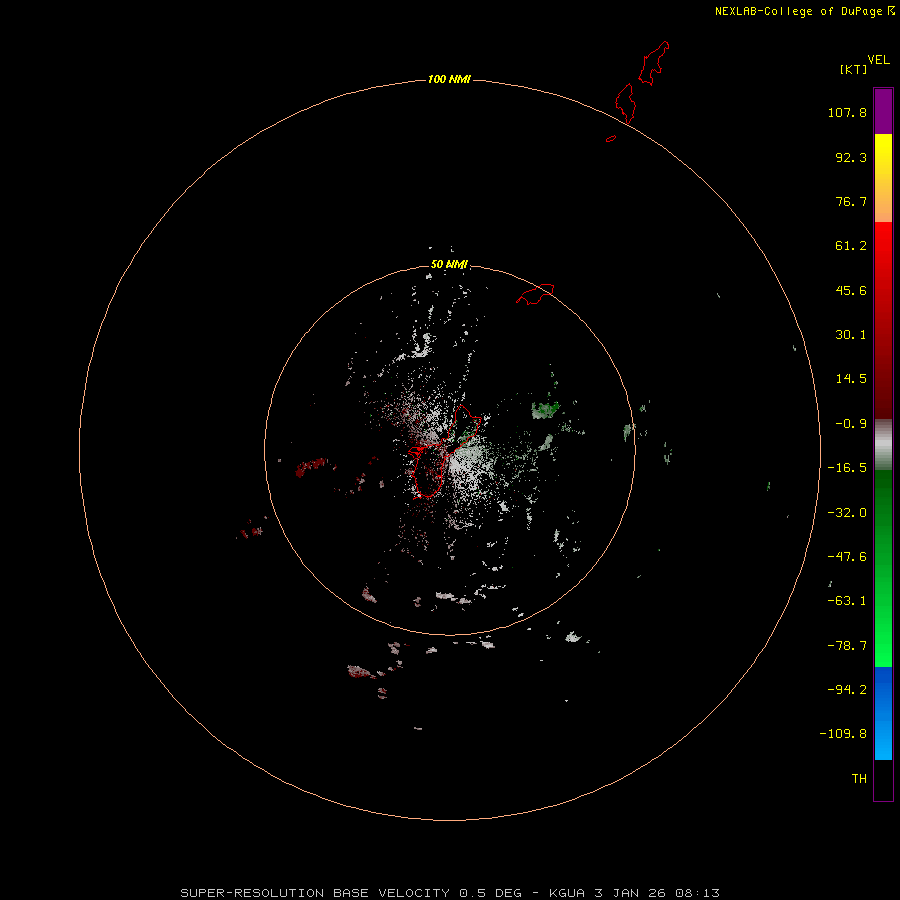Click the TH threshold label
This screenshot has width=900, height=900.
click(859, 779)
